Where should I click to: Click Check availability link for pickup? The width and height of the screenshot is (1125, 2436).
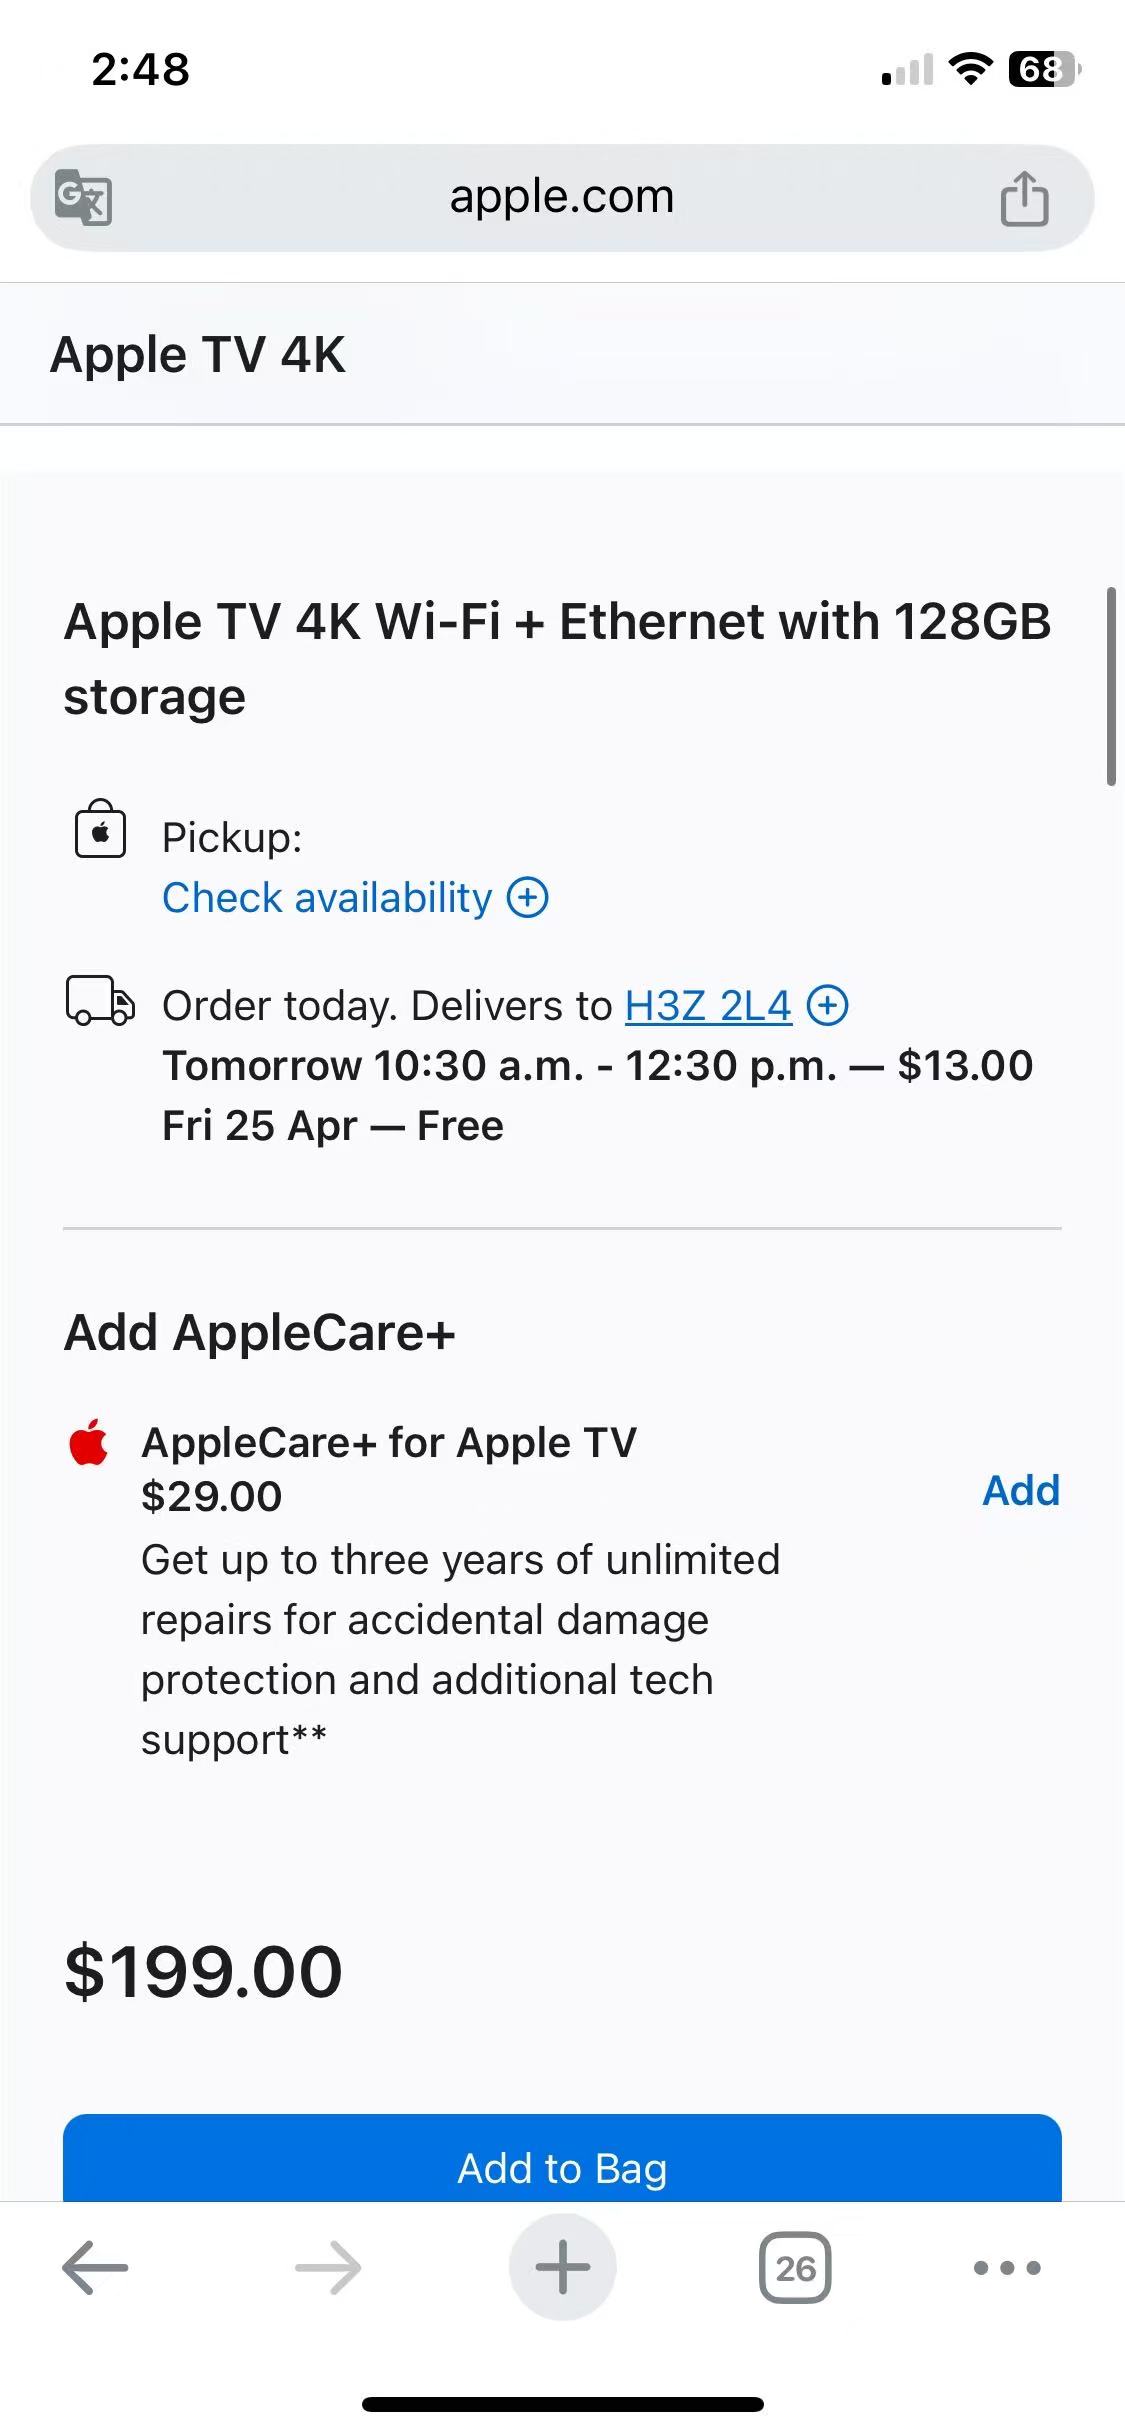point(327,897)
